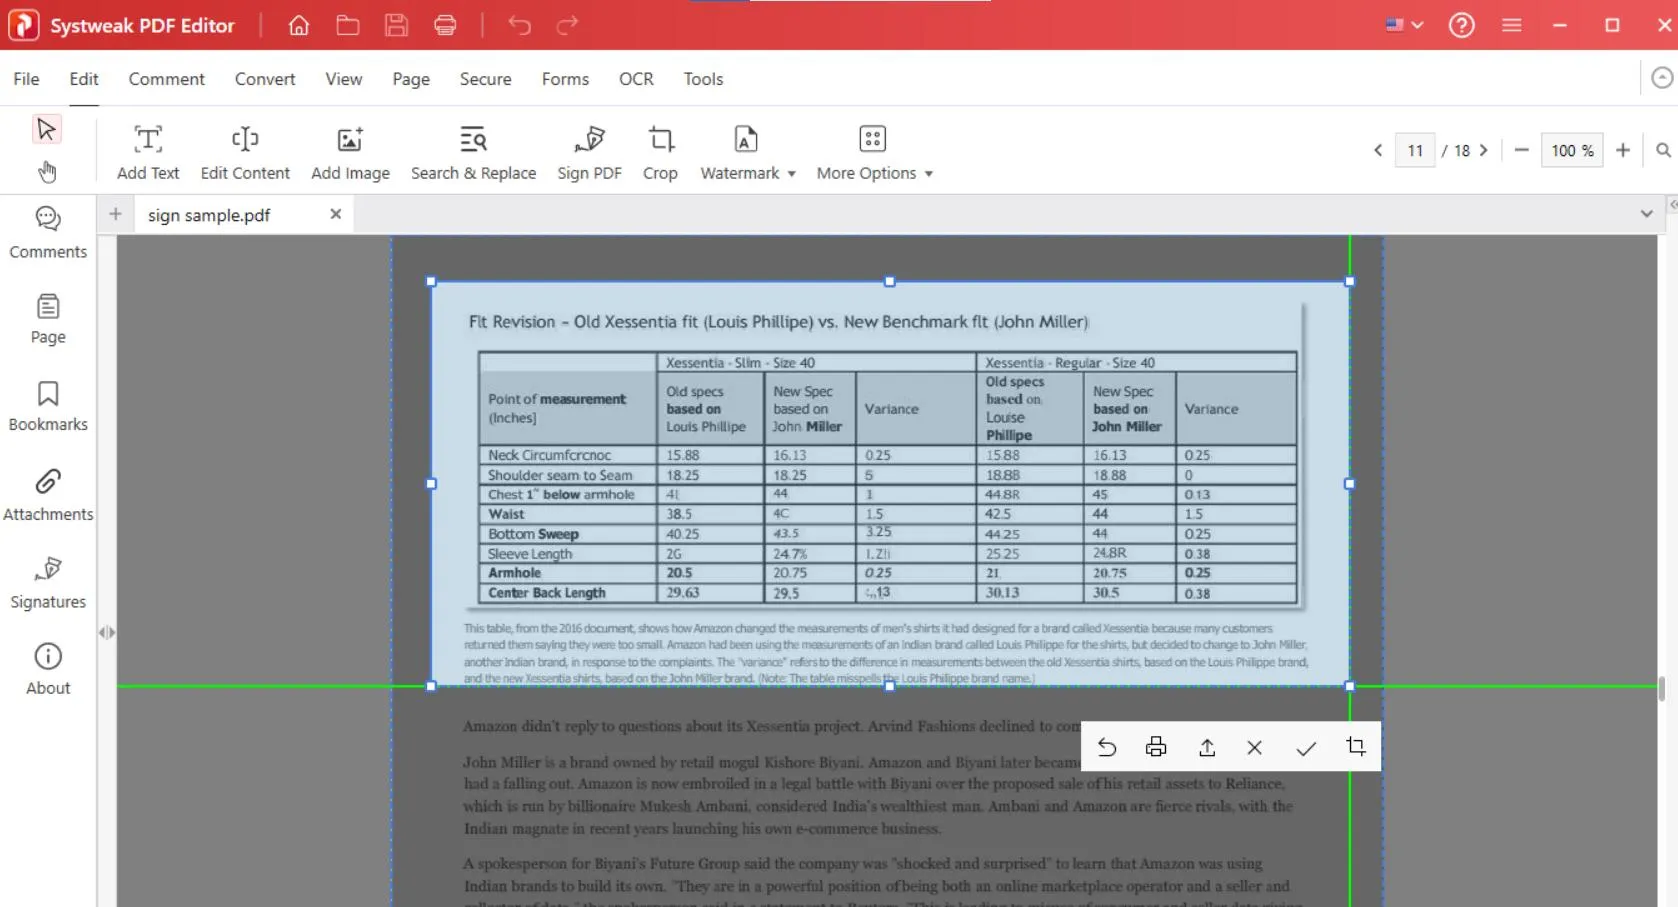Switch to the hand pan tool

tap(46, 172)
